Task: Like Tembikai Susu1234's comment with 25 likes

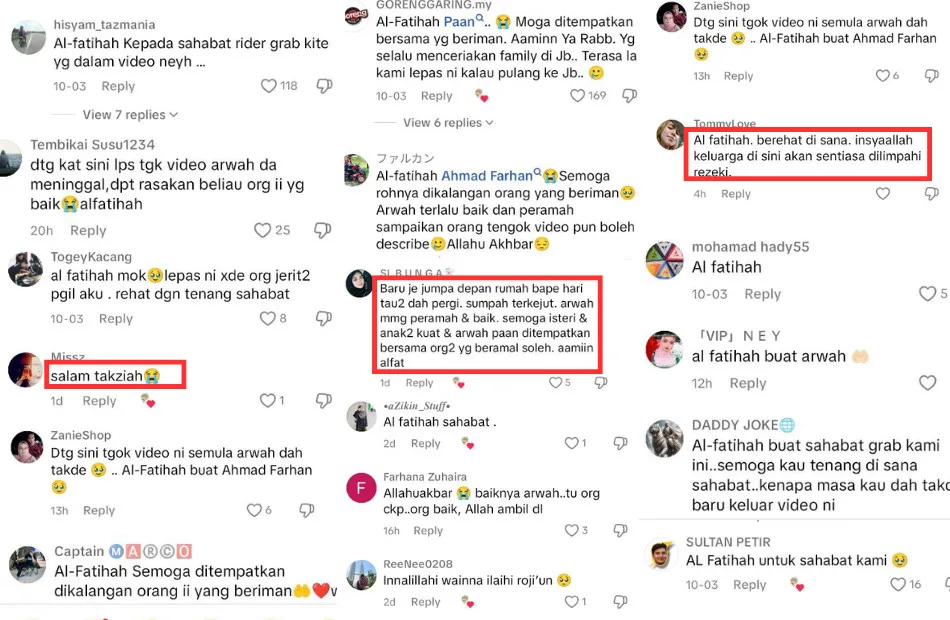Action: [262, 230]
